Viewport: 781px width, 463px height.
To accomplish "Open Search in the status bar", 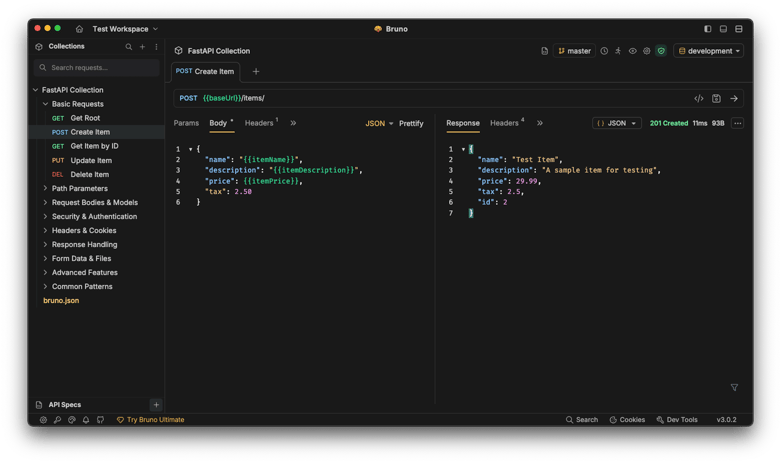I will (x=582, y=420).
